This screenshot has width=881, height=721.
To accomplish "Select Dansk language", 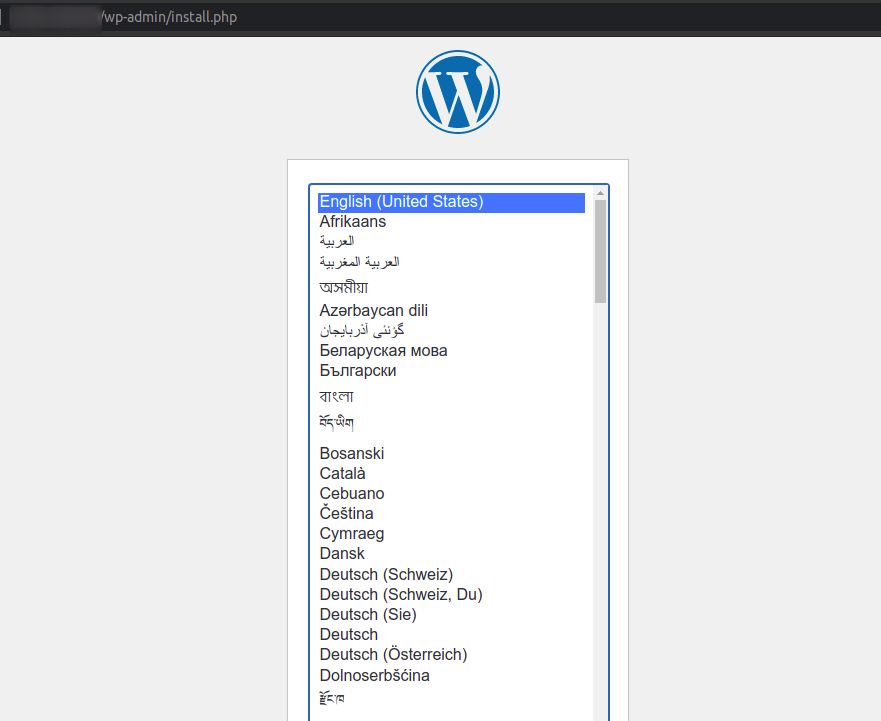I will (451, 554).
